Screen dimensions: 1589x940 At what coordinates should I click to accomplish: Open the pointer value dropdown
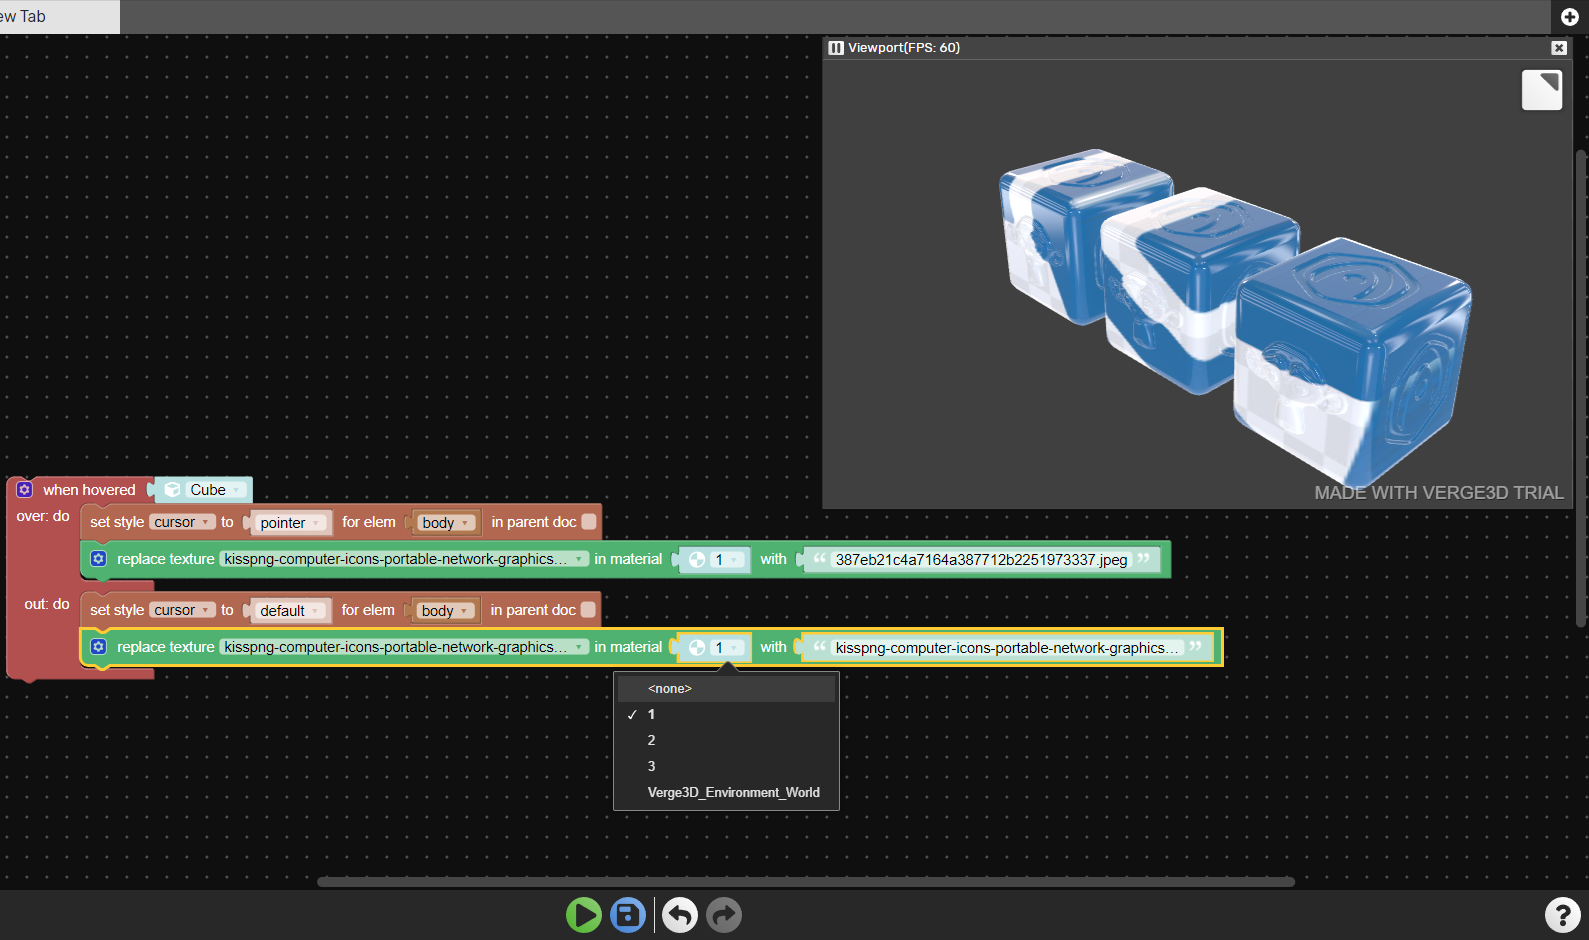[x=290, y=523]
